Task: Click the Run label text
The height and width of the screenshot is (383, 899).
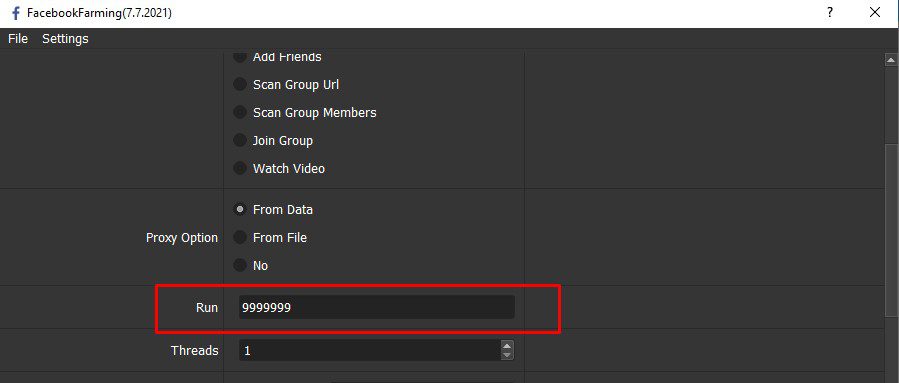Action: pyautogui.click(x=207, y=308)
